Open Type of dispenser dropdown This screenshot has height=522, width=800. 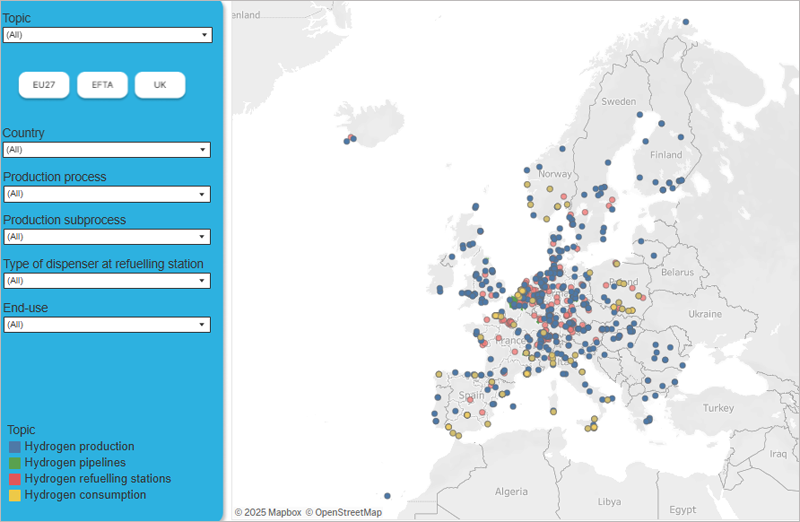(x=107, y=281)
